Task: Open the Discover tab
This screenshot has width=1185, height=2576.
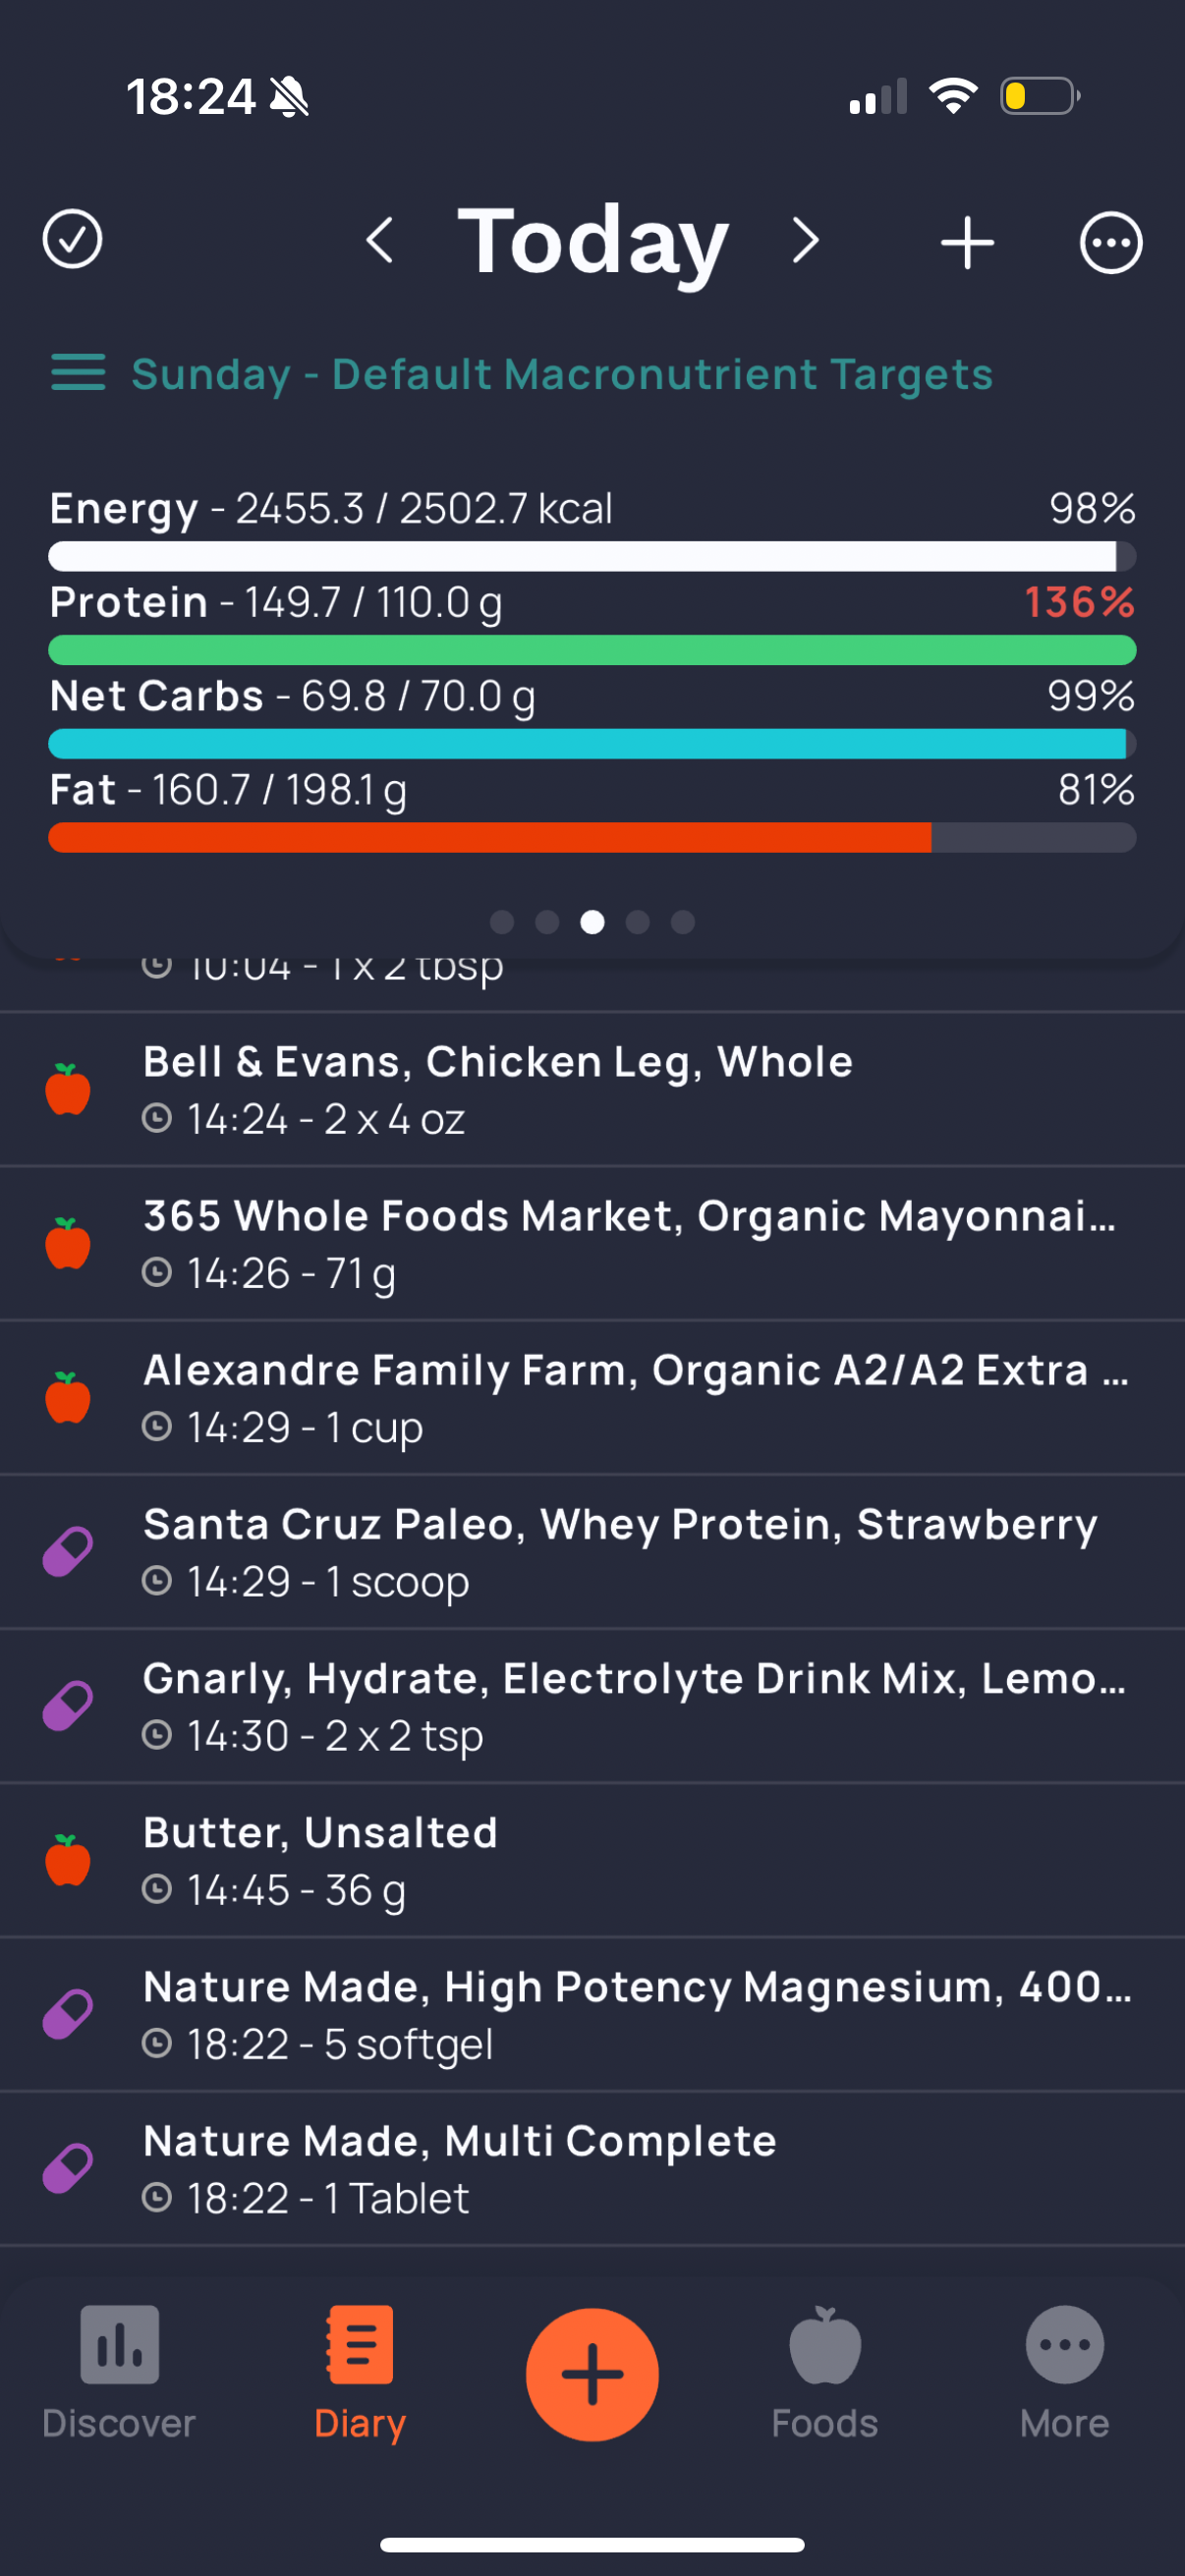Action: pos(119,2373)
